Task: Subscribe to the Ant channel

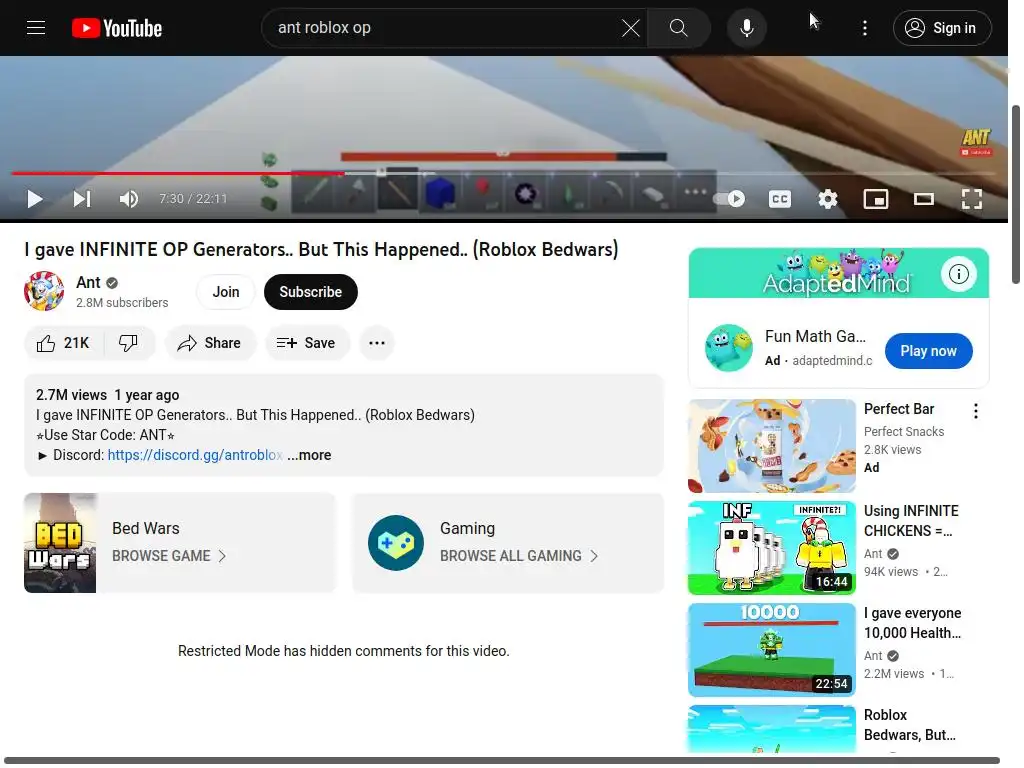Action: point(311,292)
